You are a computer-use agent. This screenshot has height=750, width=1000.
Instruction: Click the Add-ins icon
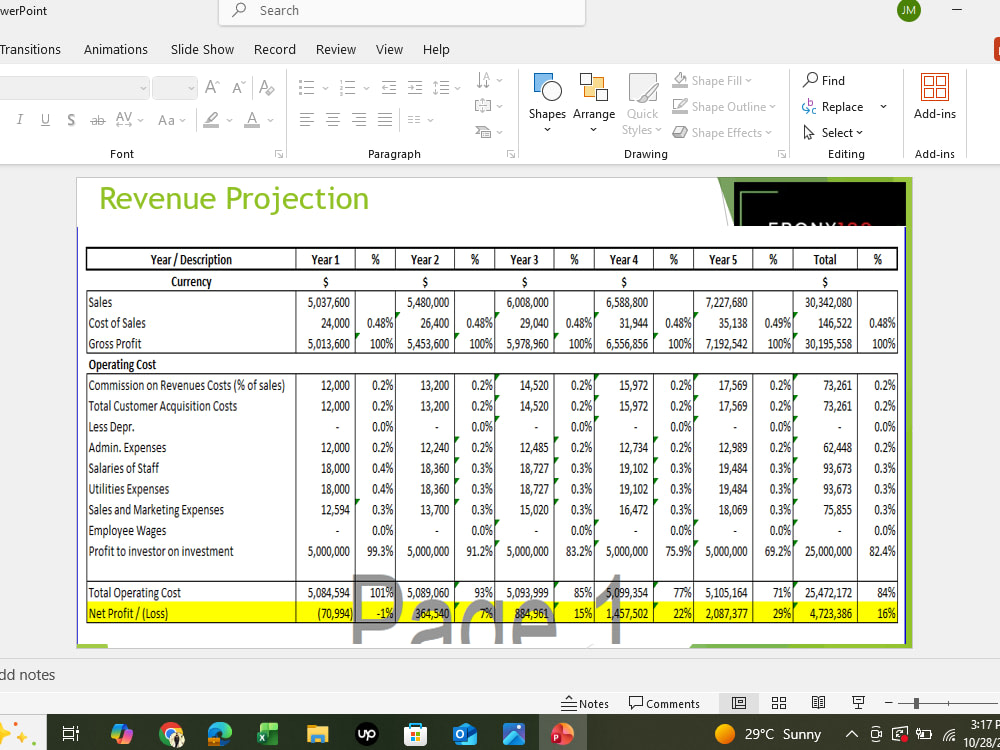(934, 96)
